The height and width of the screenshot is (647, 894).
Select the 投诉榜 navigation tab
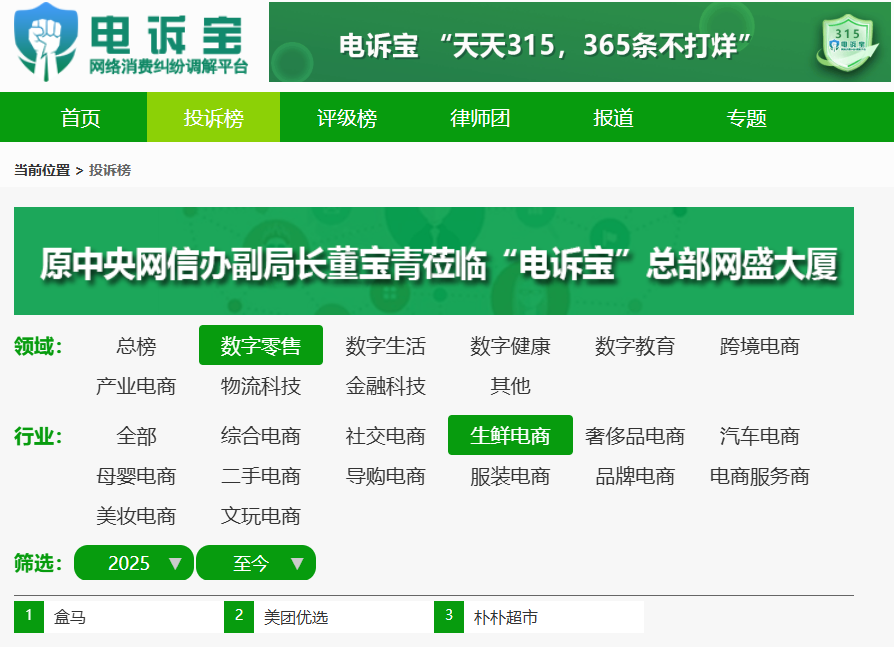coord(213,117)
